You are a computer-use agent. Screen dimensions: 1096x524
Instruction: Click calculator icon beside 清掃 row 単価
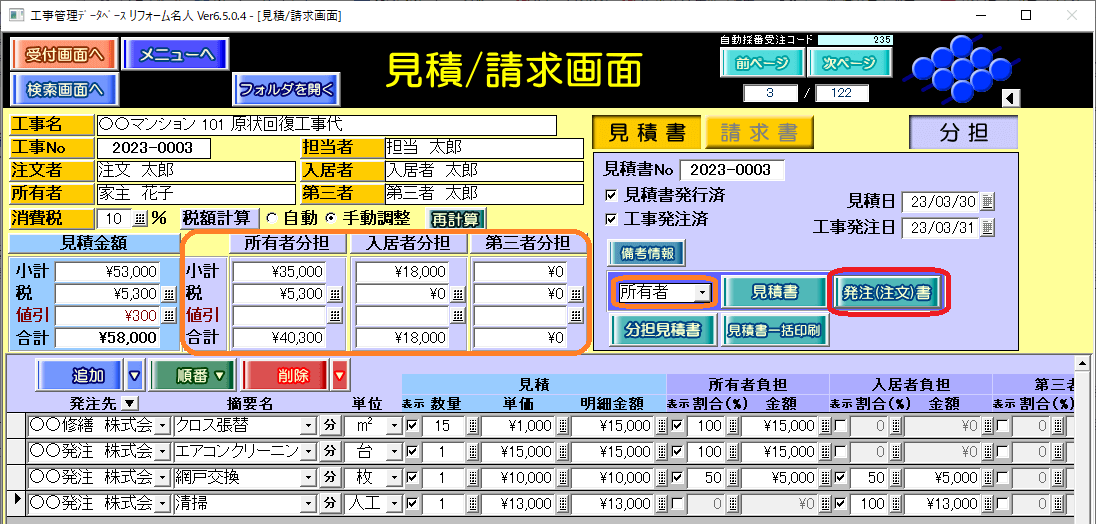(561, 503)
